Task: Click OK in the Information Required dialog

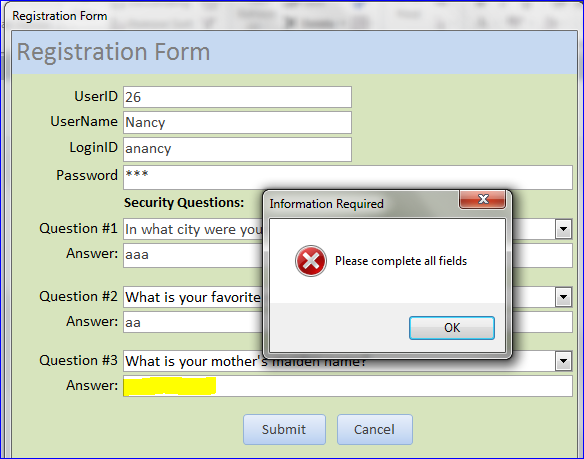Action: [452, 328]
